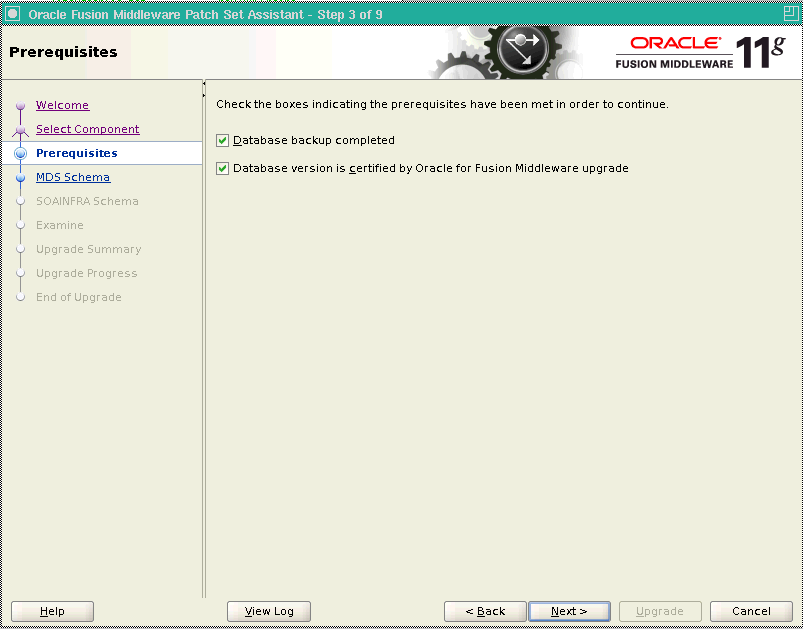Click the Welcome step bullet icon

coord(20,106)
